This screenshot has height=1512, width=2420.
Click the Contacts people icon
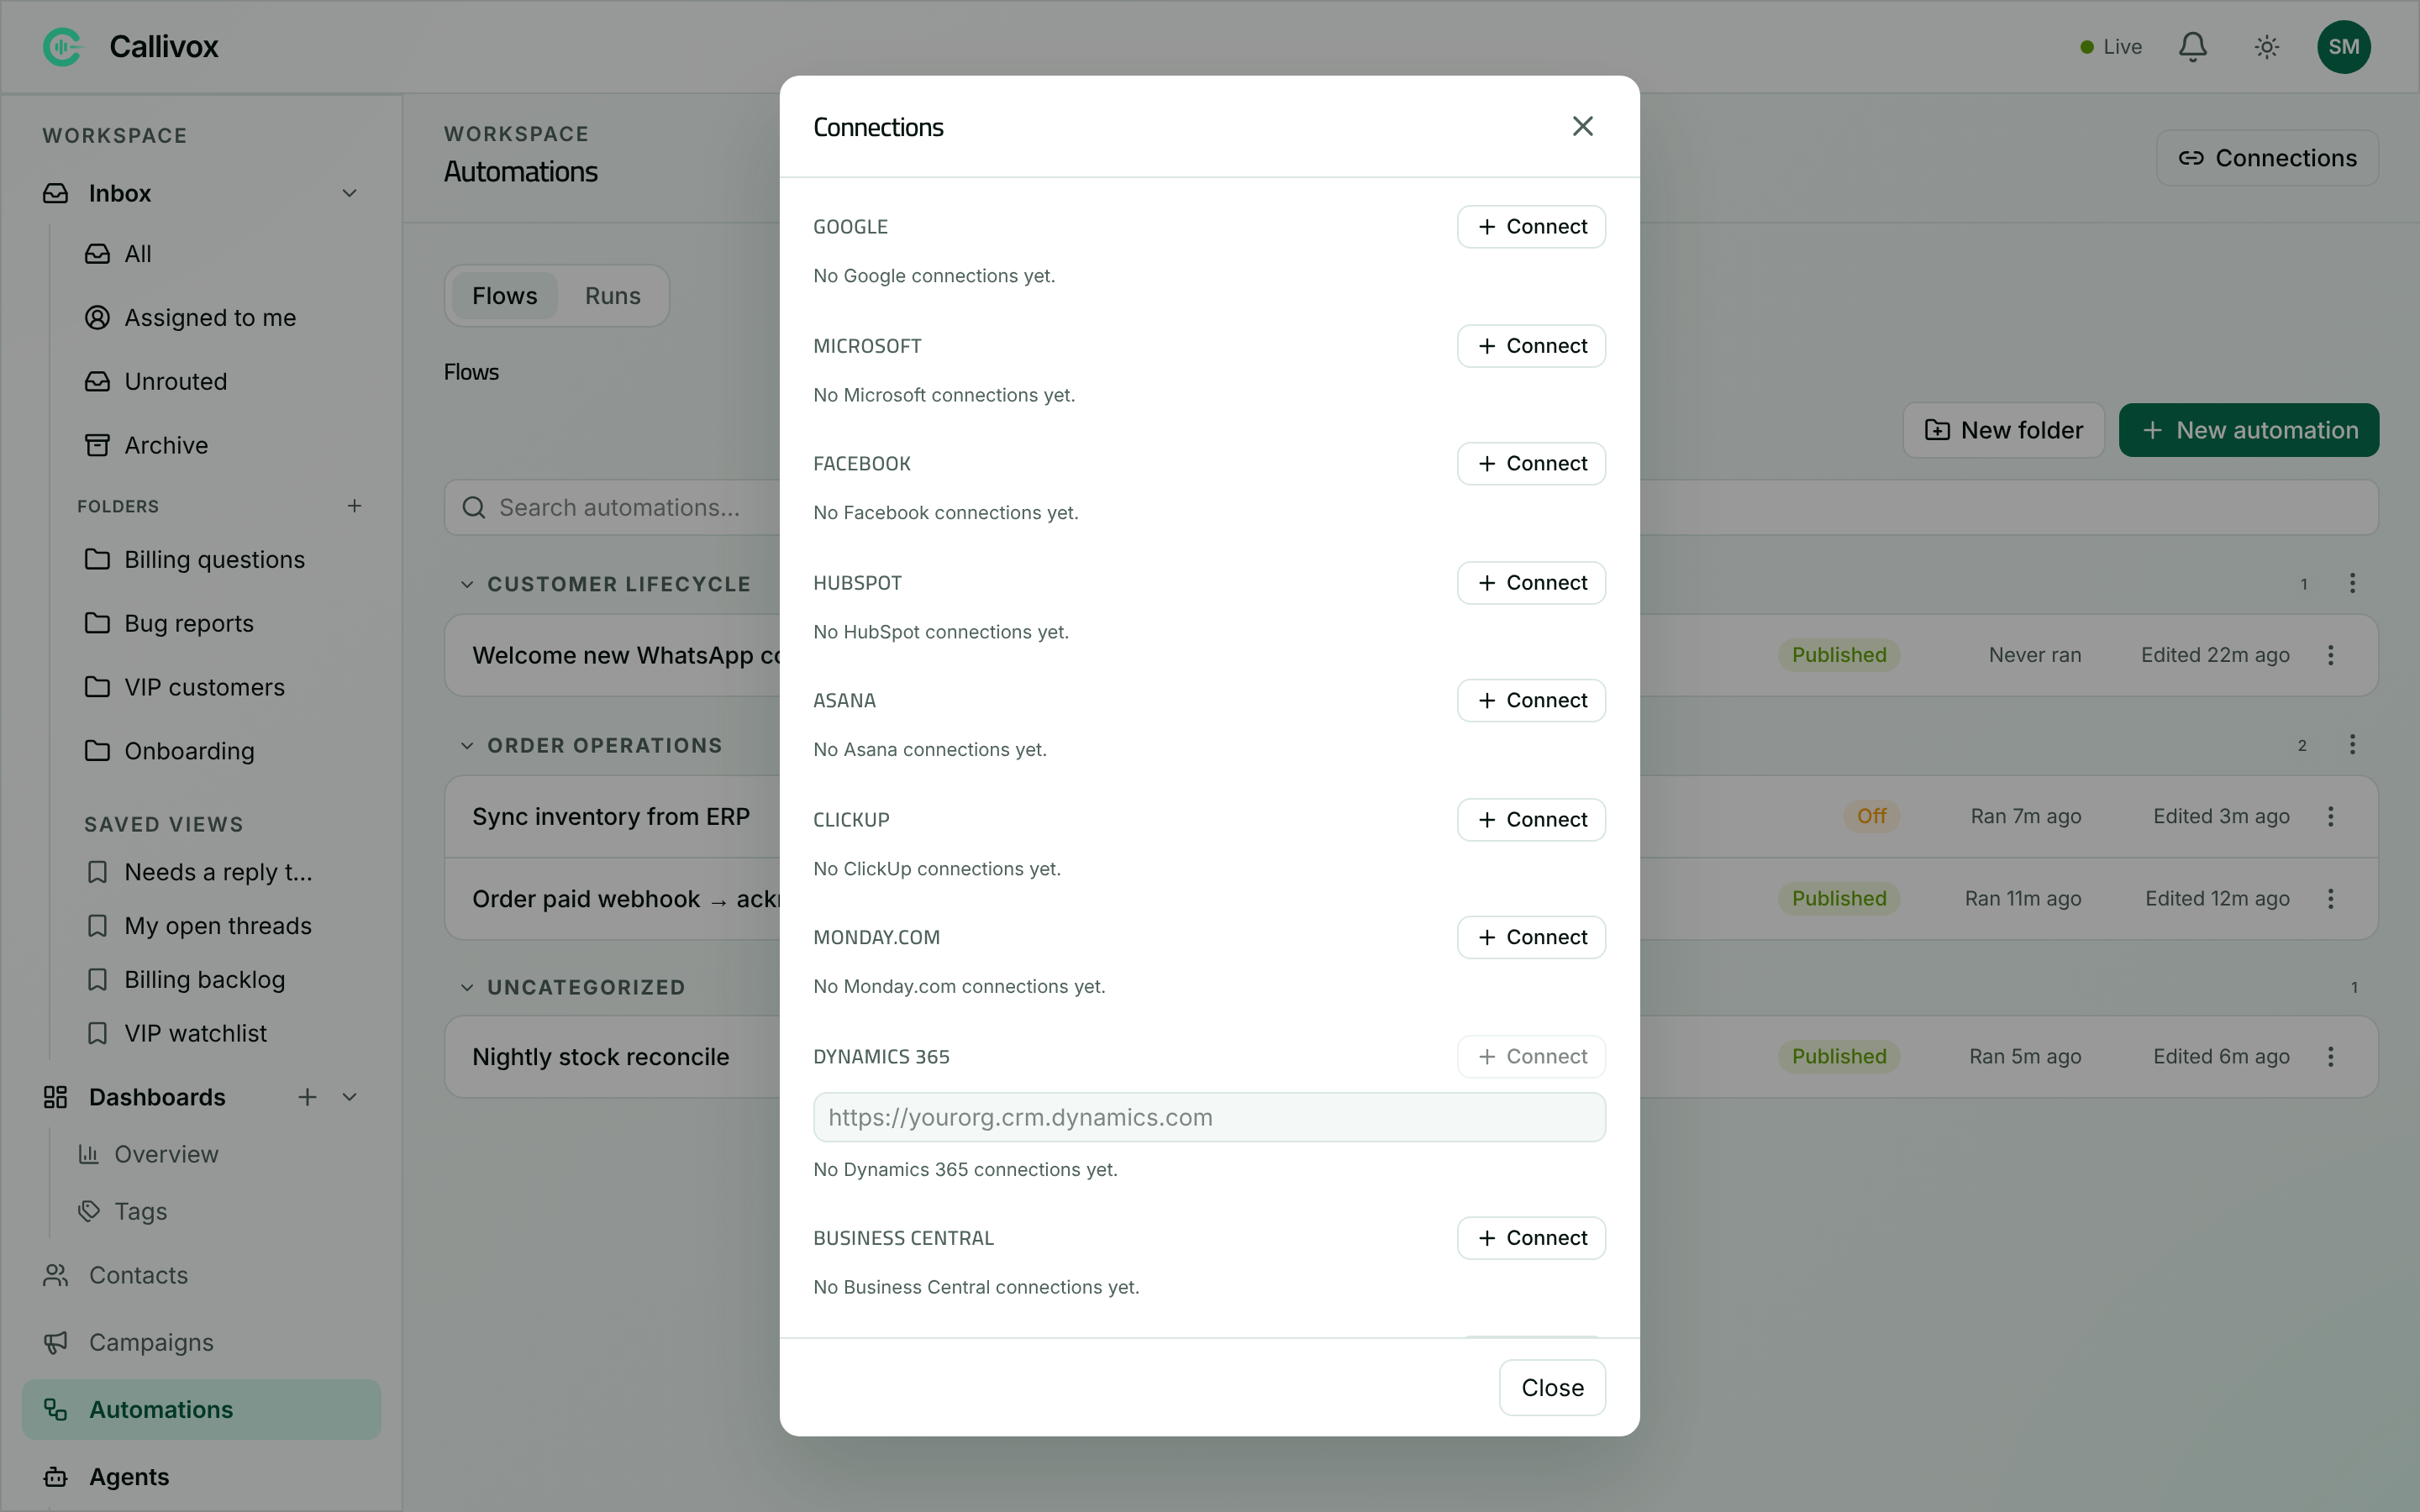(x=56, y=1275)
